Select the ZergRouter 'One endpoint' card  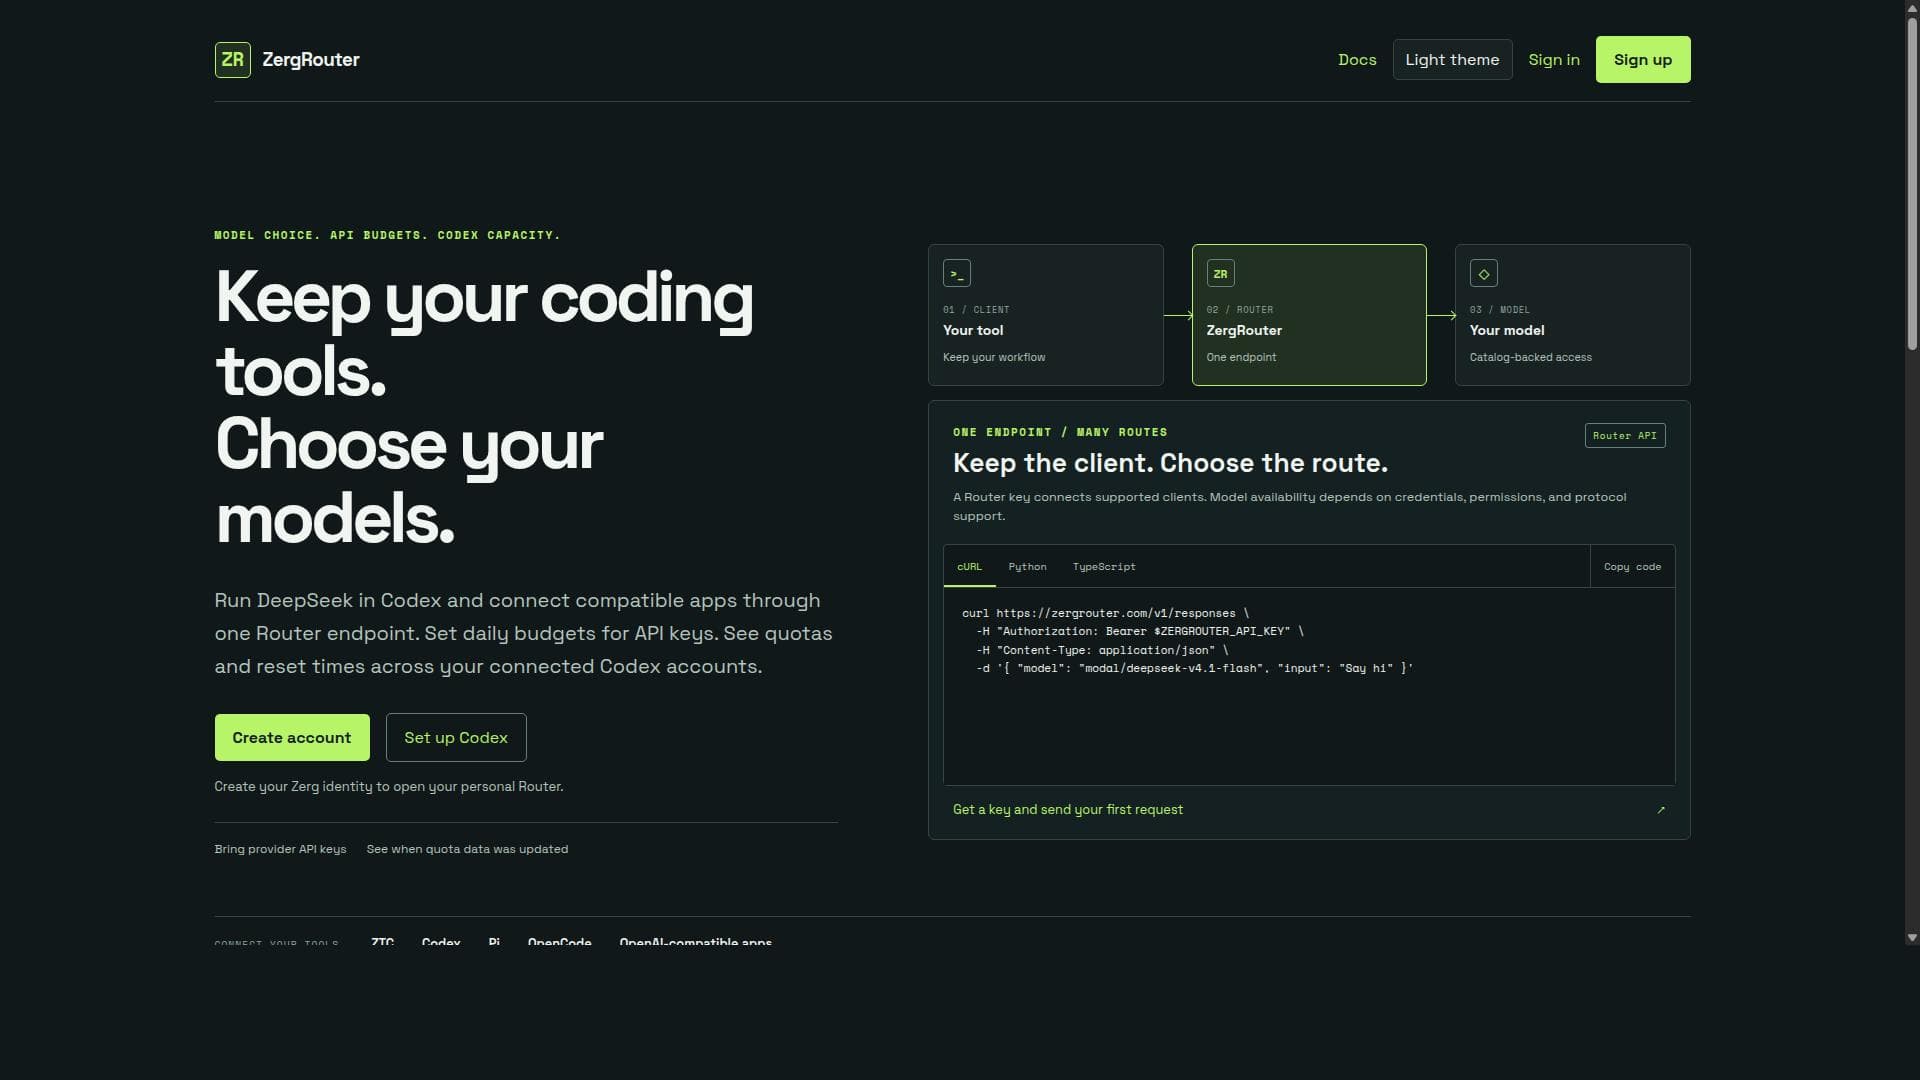pyautogui.click(x=1309, y=315)
